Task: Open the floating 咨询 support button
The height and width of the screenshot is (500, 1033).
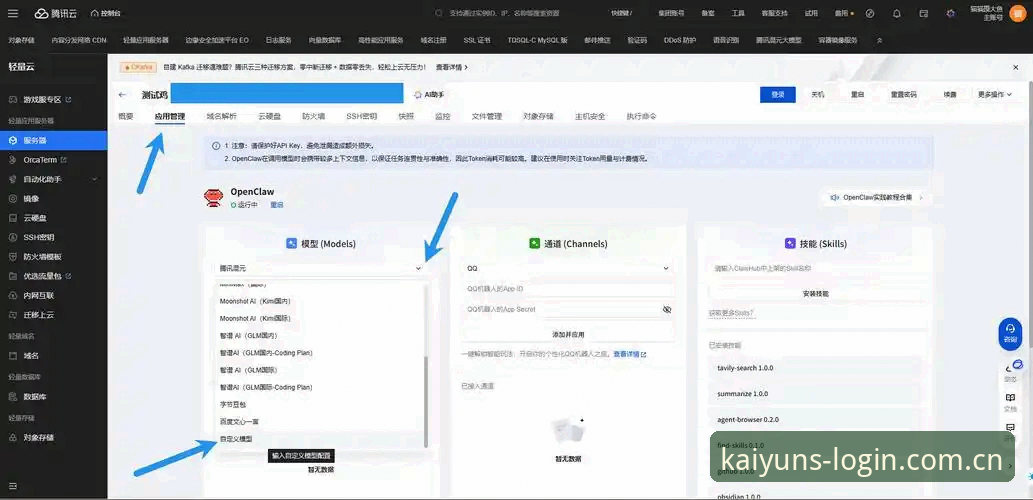Action: pyautogui.click(x=1010, y=333)
